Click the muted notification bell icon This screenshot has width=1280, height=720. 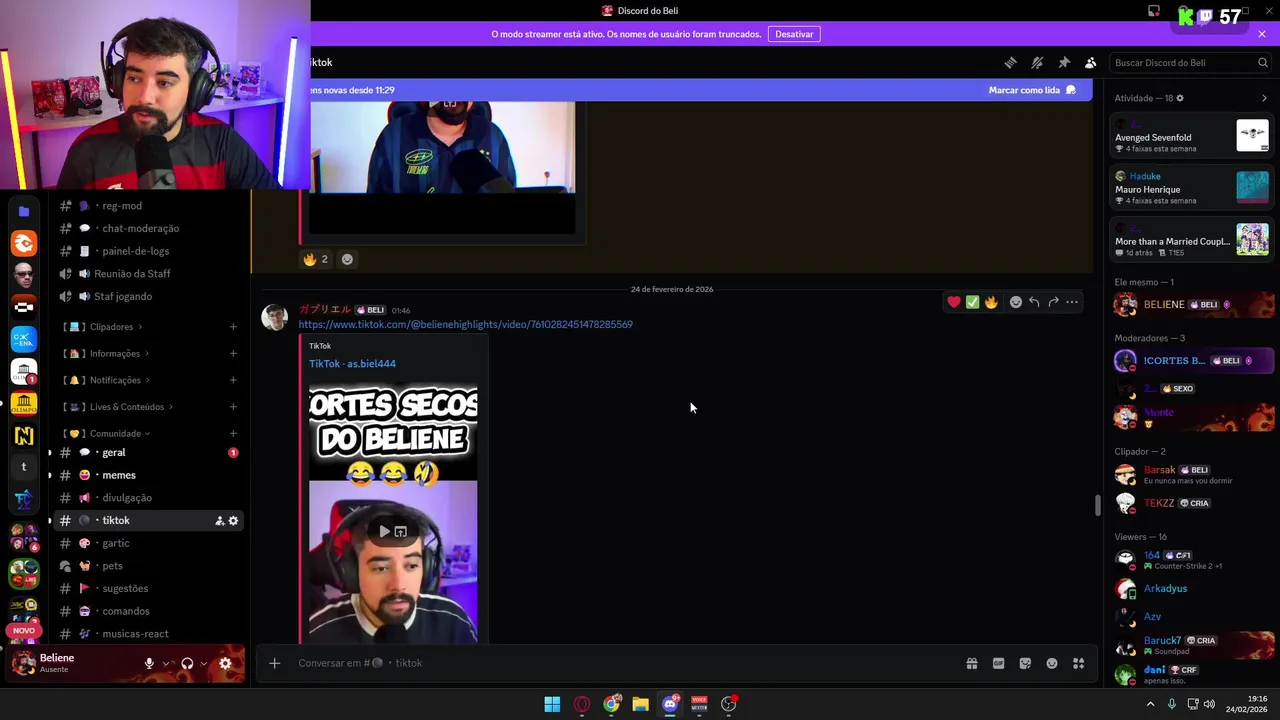tap(1037, 62)
